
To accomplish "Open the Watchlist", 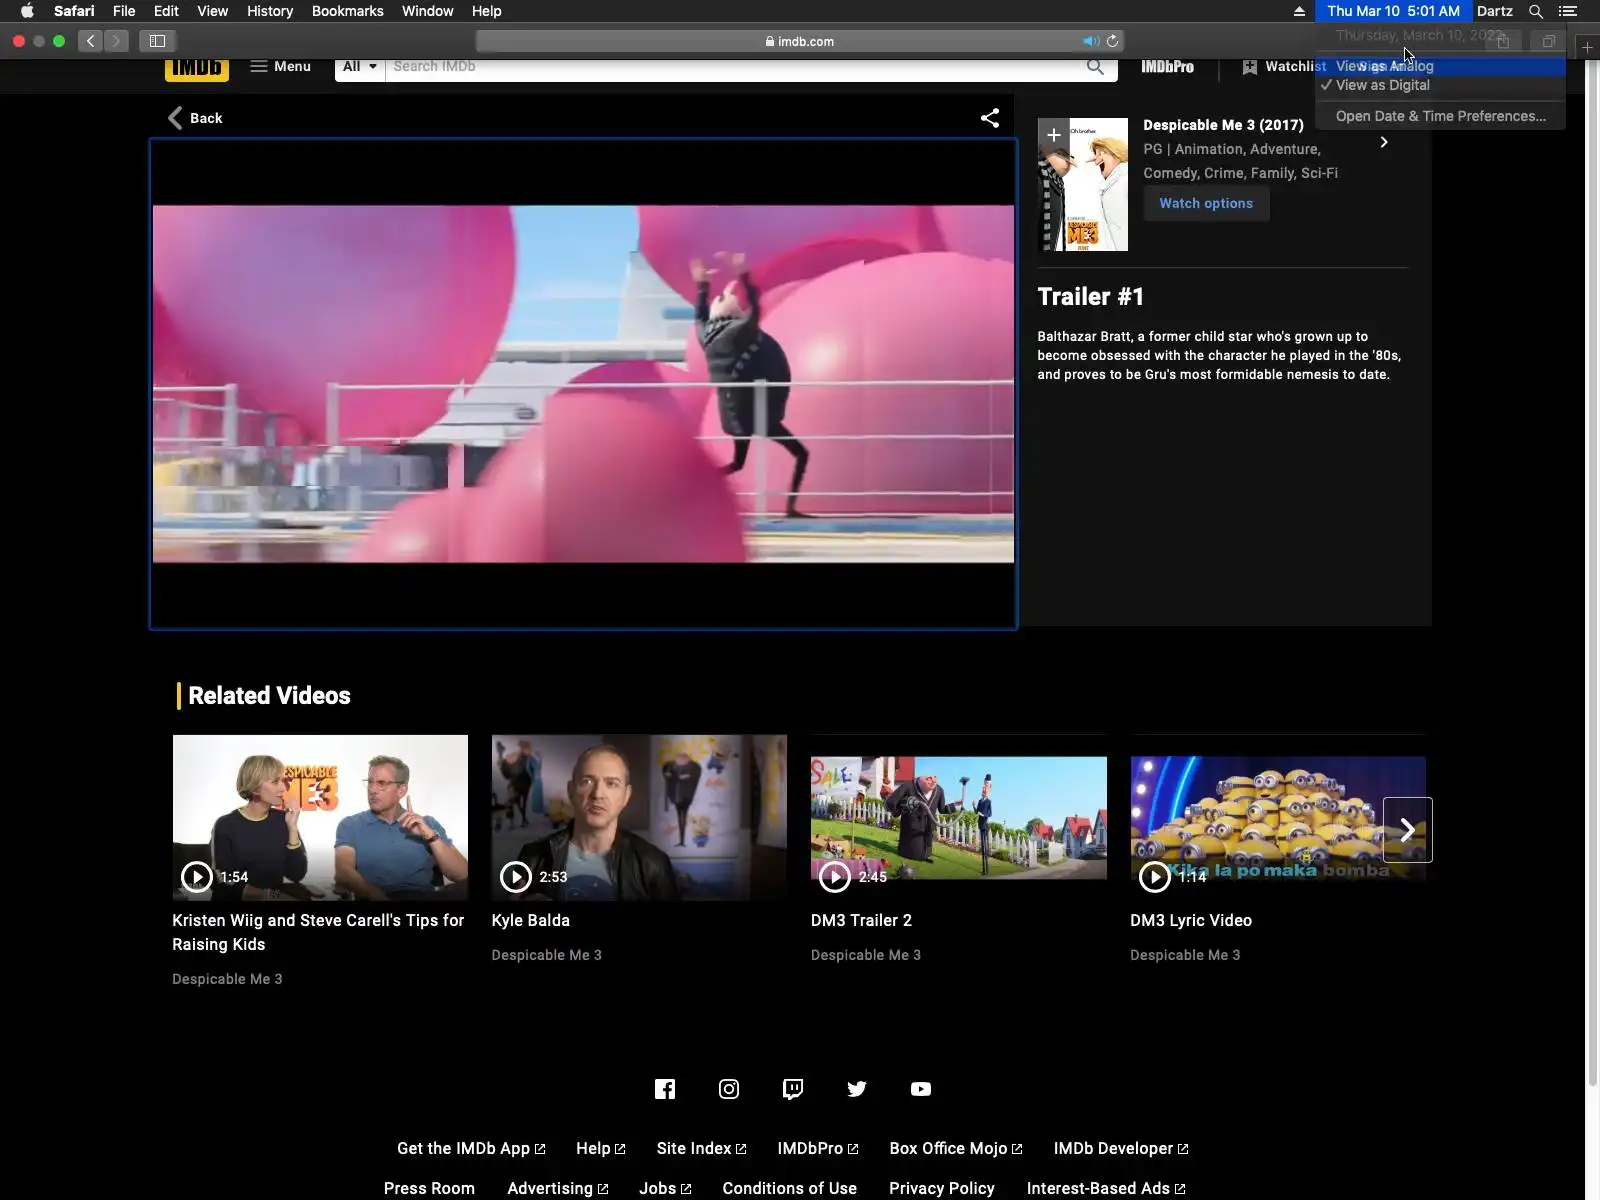I will pyautogui.click(x=1285, y=67).
